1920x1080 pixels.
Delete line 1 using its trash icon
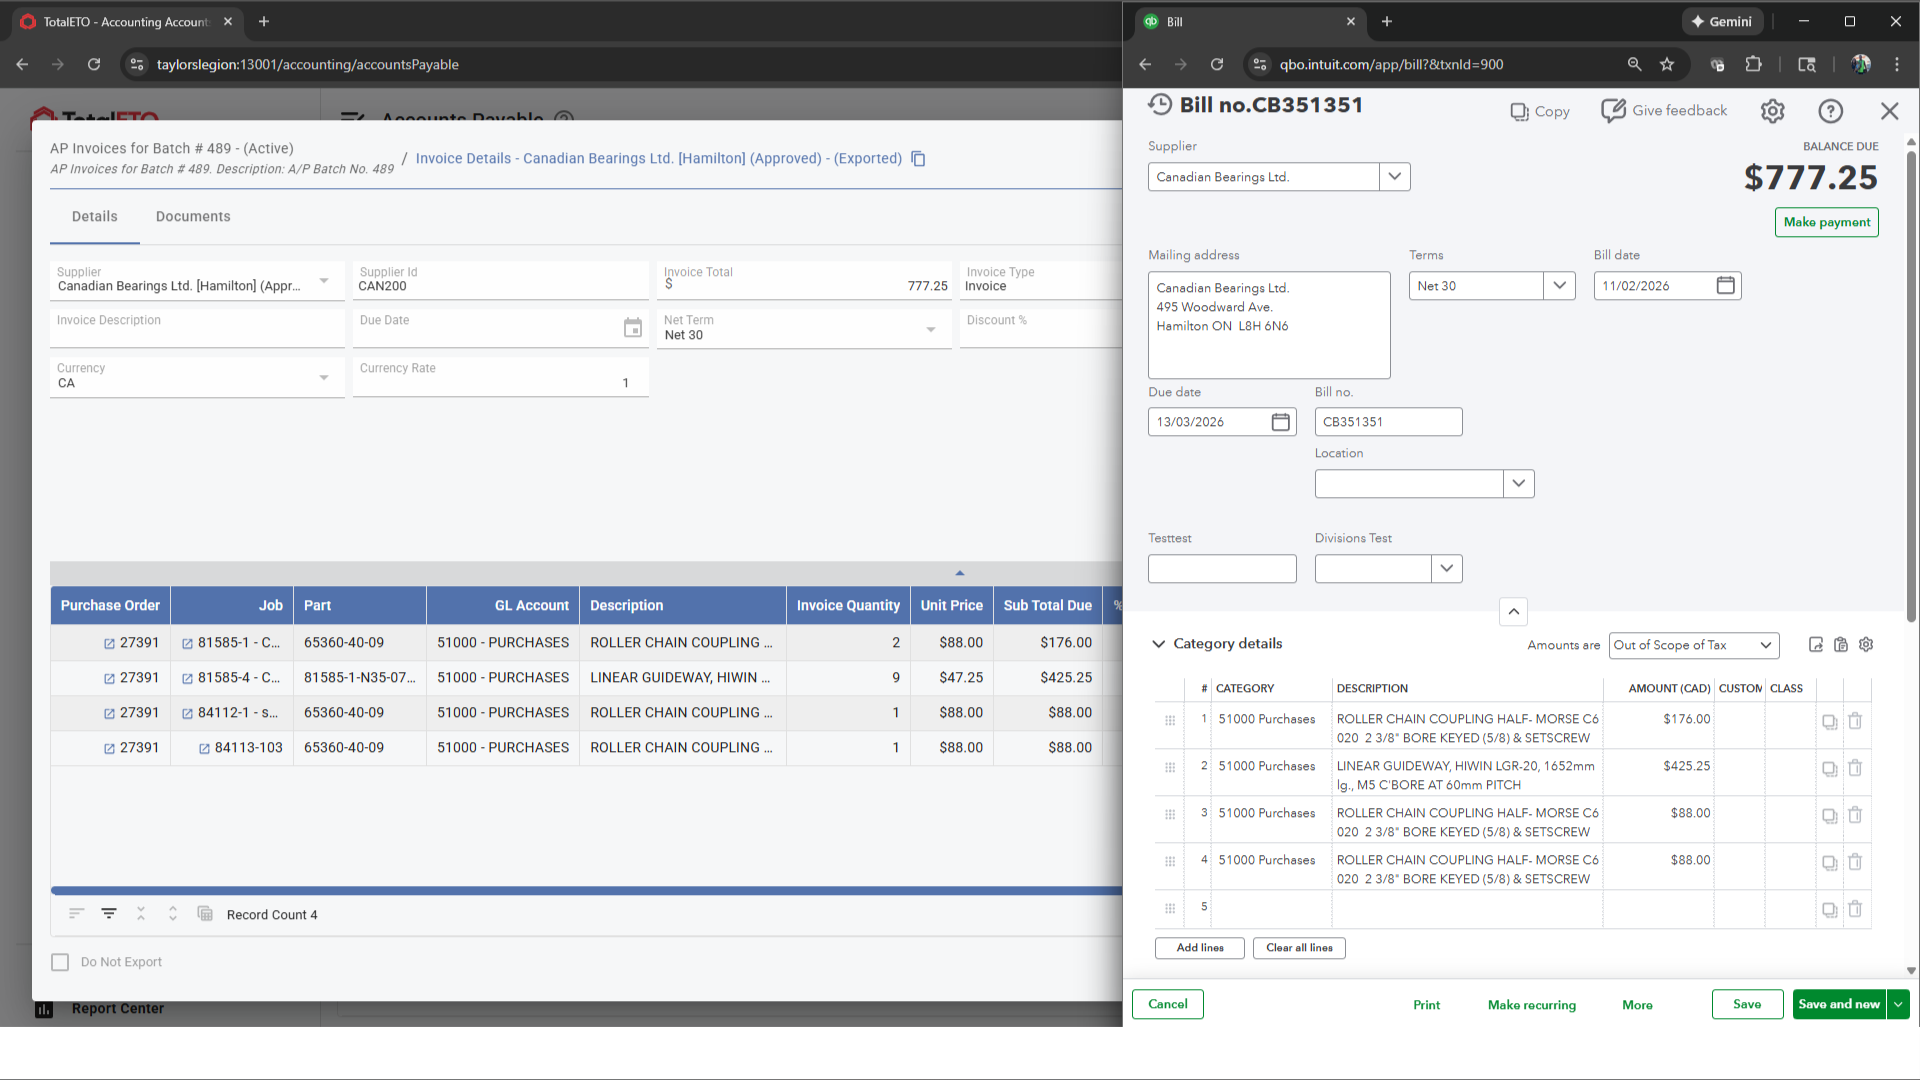pos(1855,721)
